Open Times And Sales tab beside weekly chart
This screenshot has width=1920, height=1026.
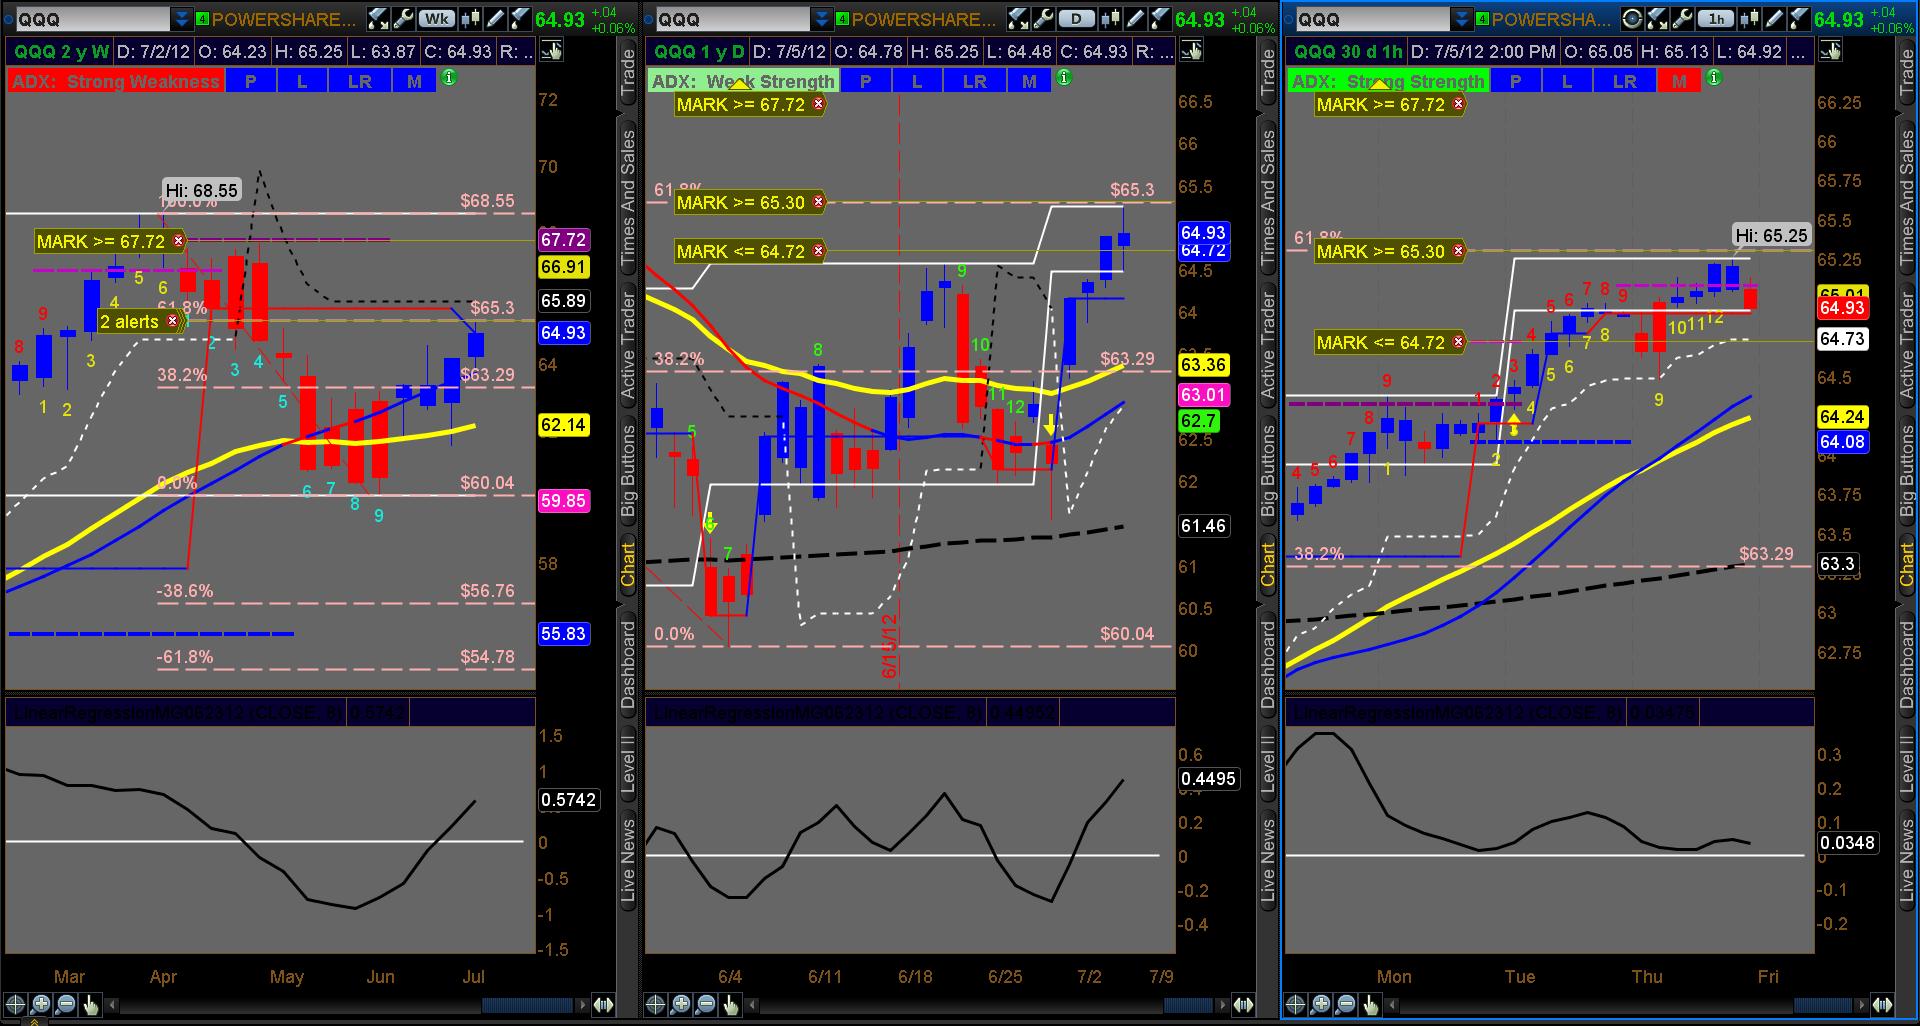click(x=628, y=198)
